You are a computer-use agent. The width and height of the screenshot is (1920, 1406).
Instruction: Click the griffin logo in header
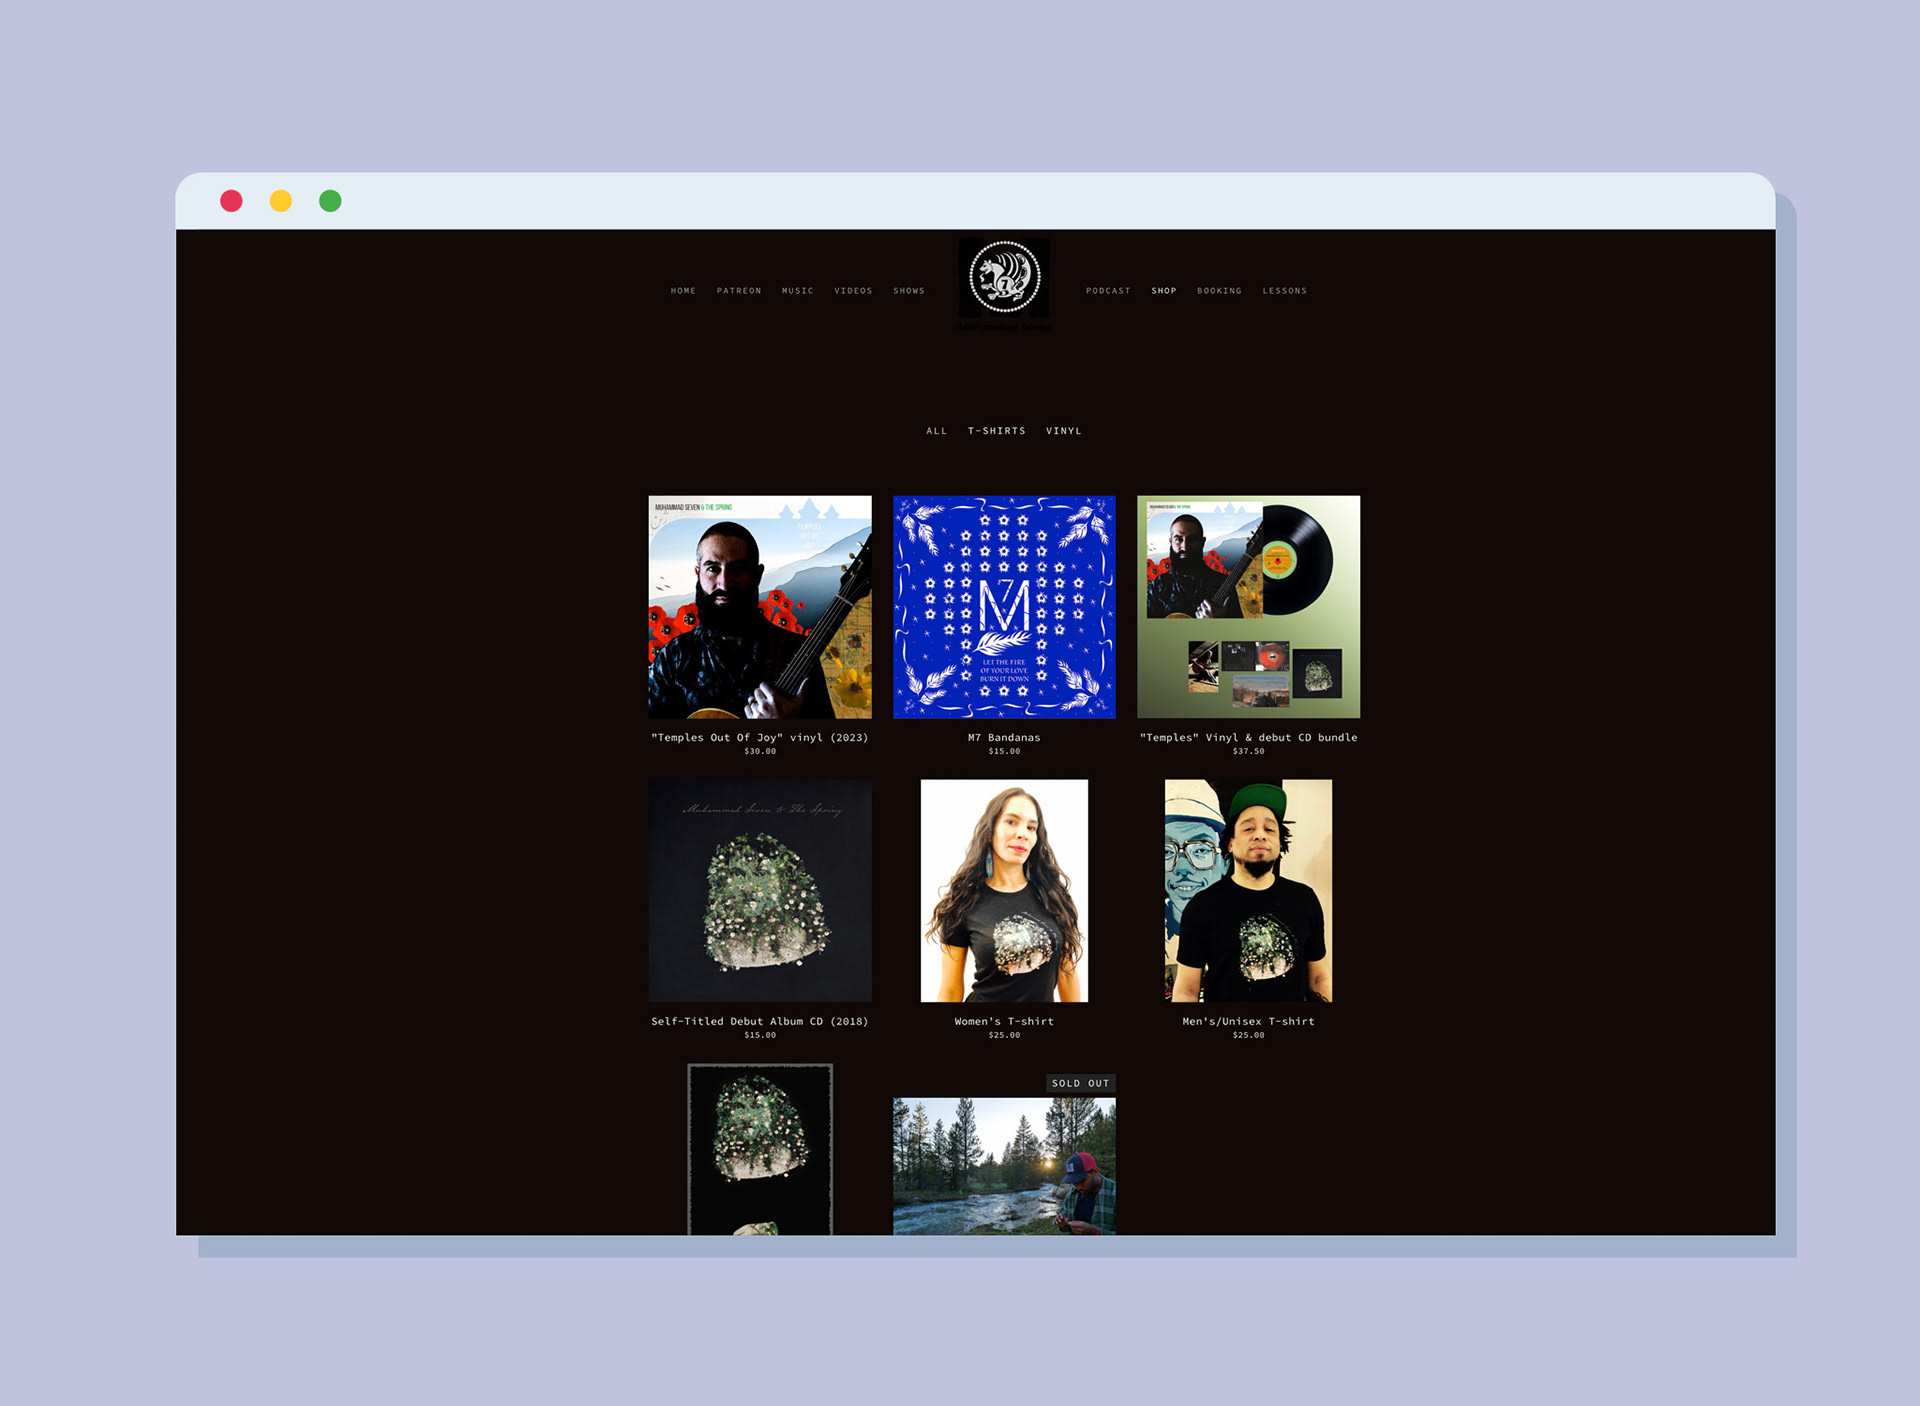[x=1004, y=277]
